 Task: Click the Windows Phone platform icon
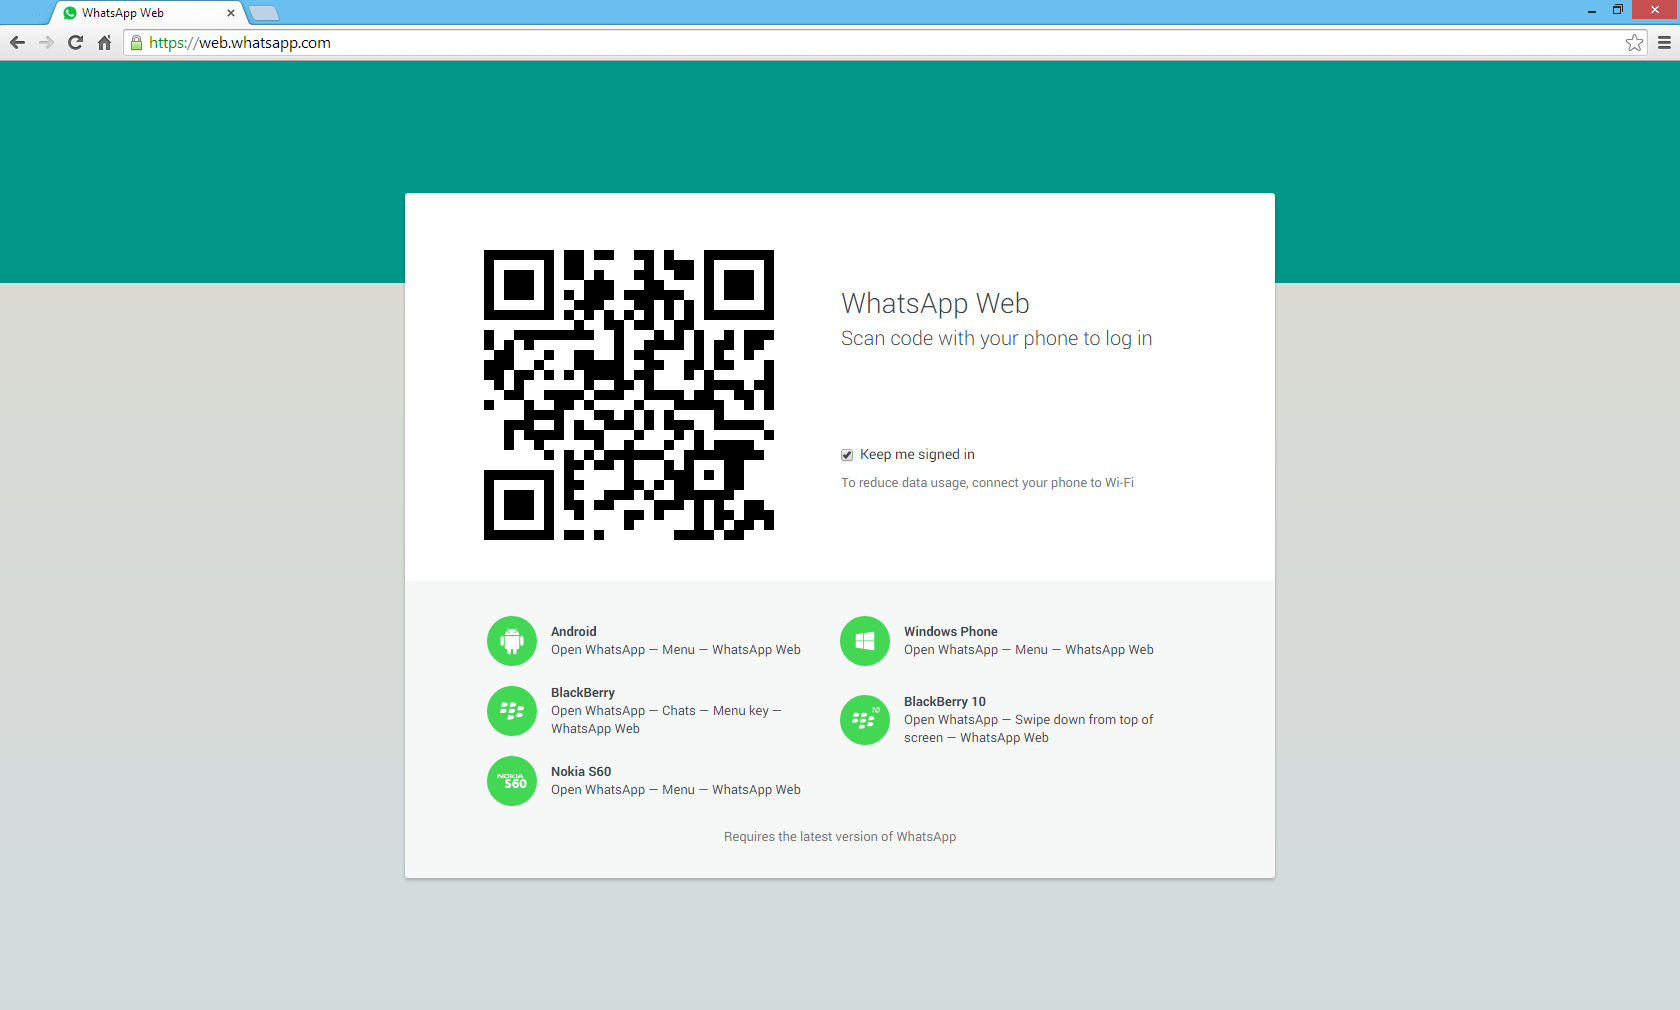pyautogui.click(x=865, y=641)
